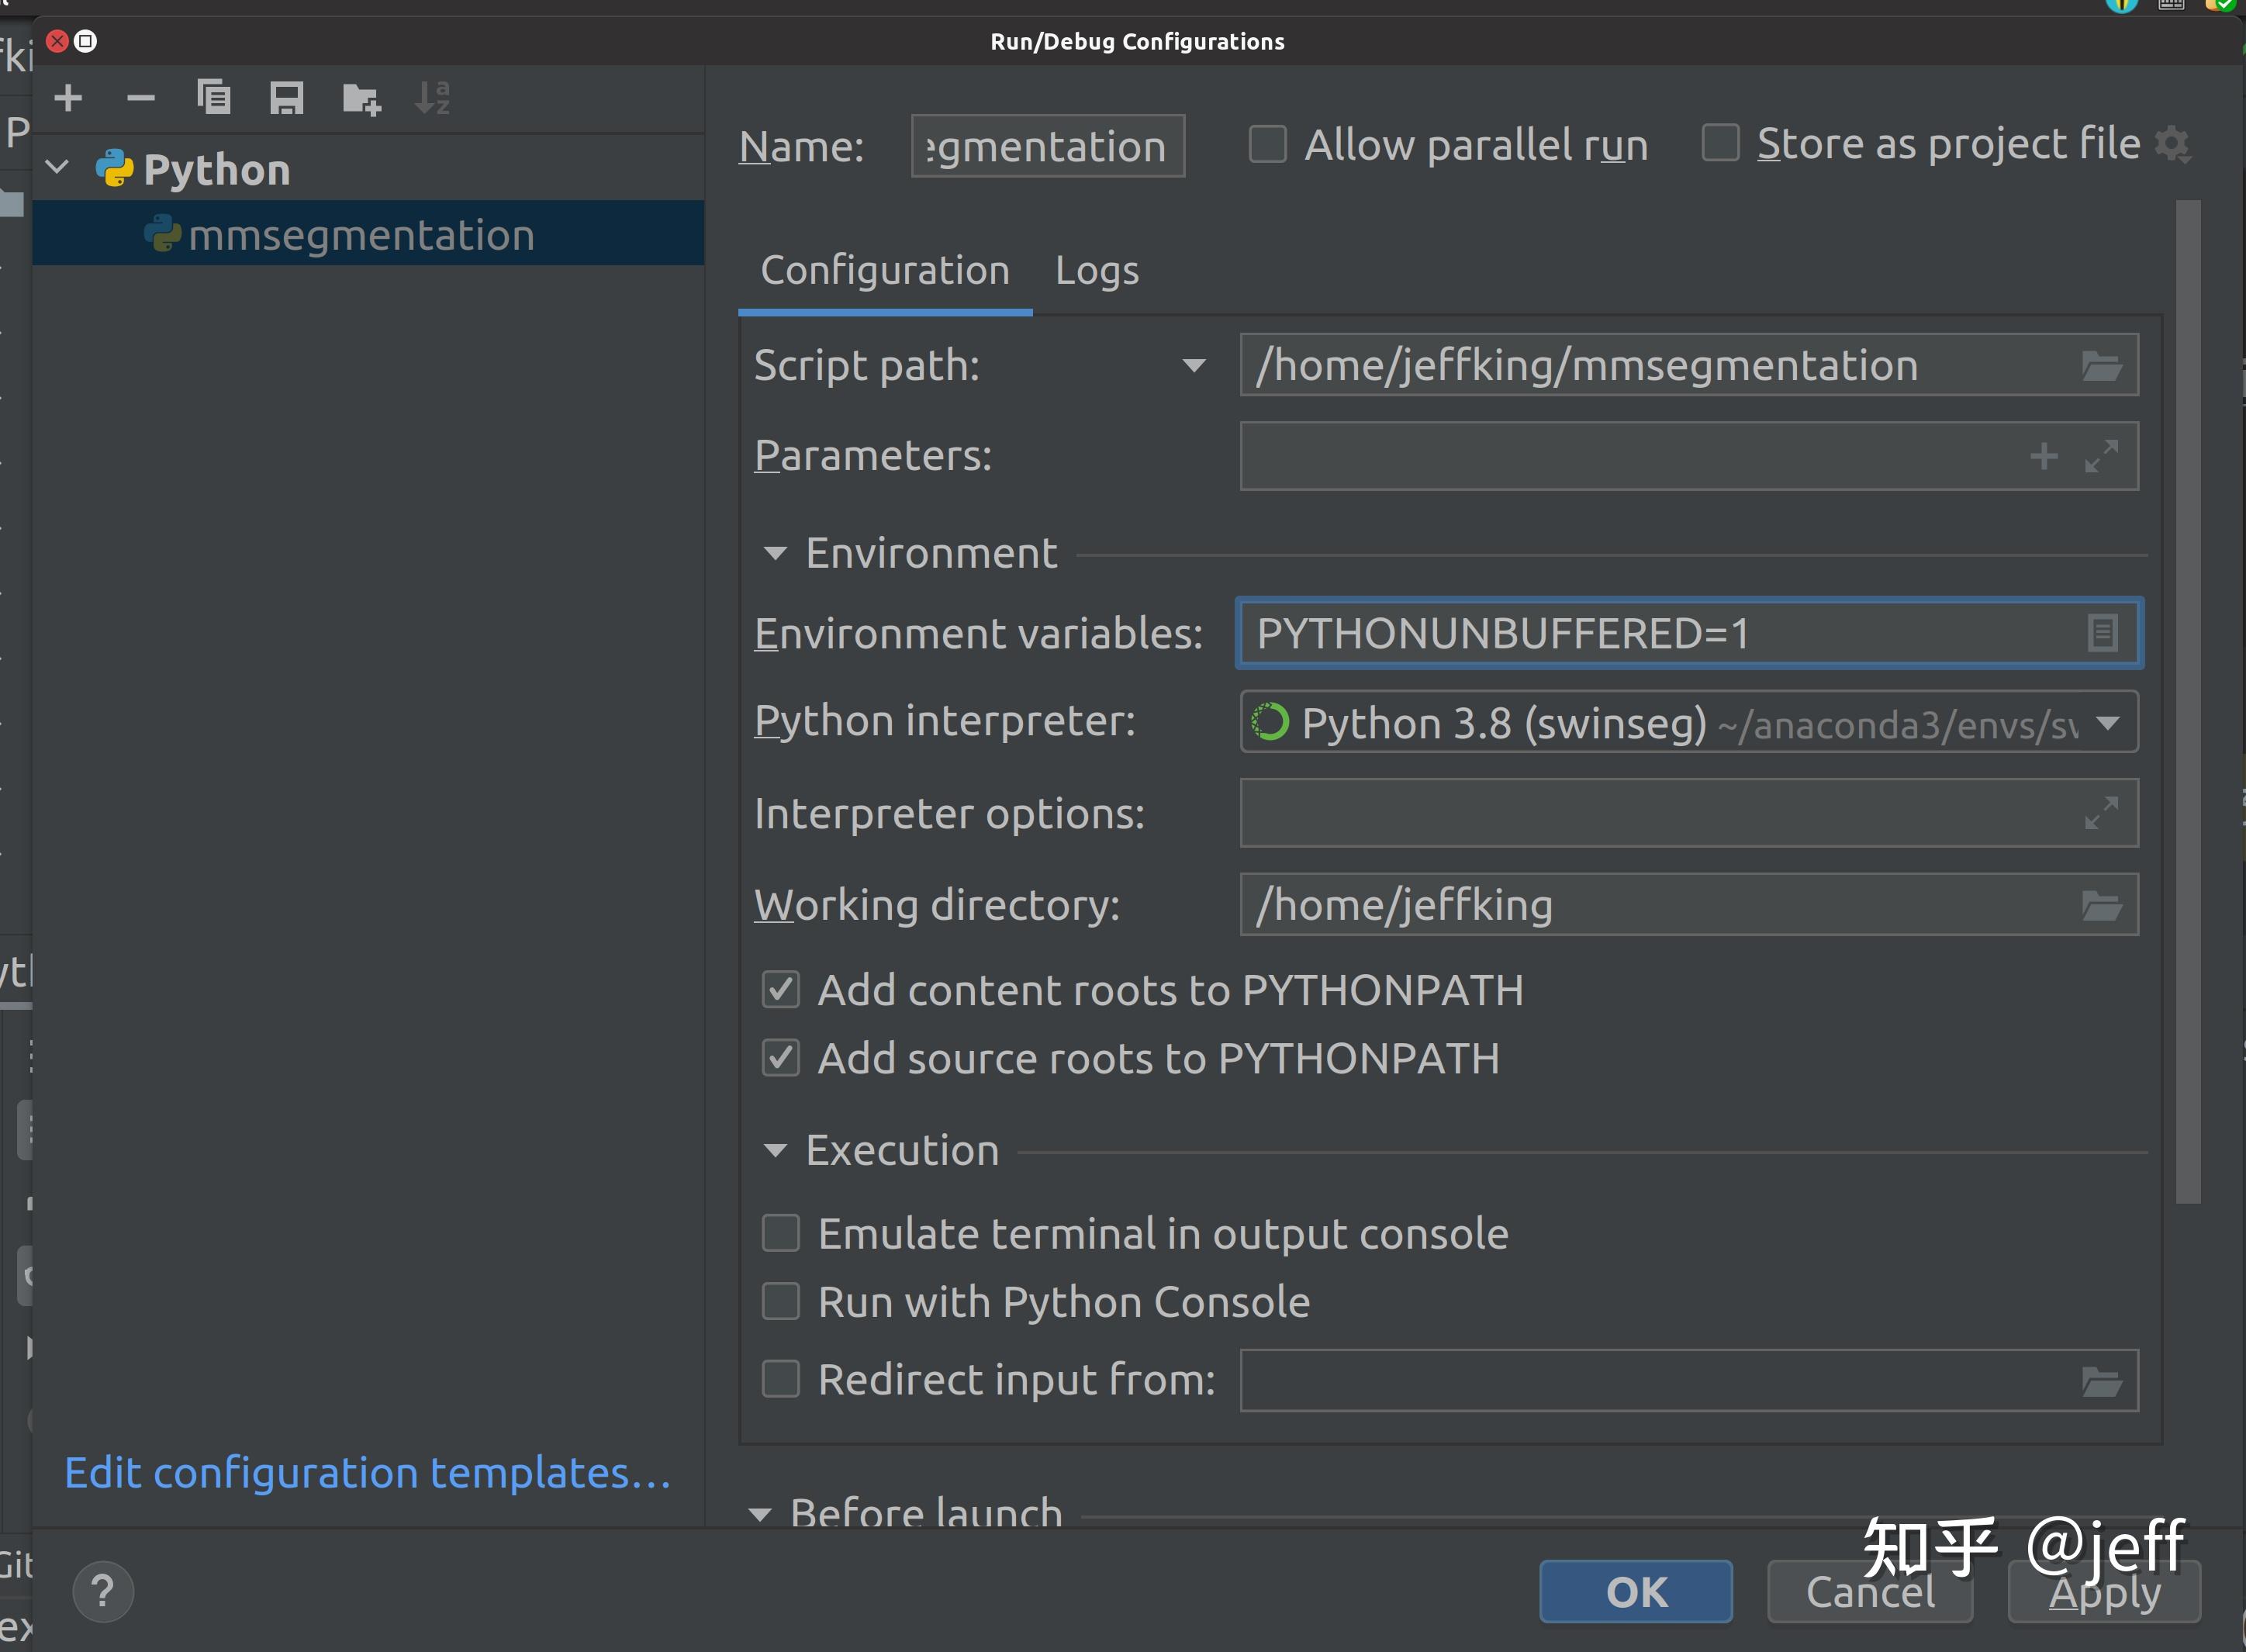
Task: Enable Run with Python Console
Action: [780, 1302]
